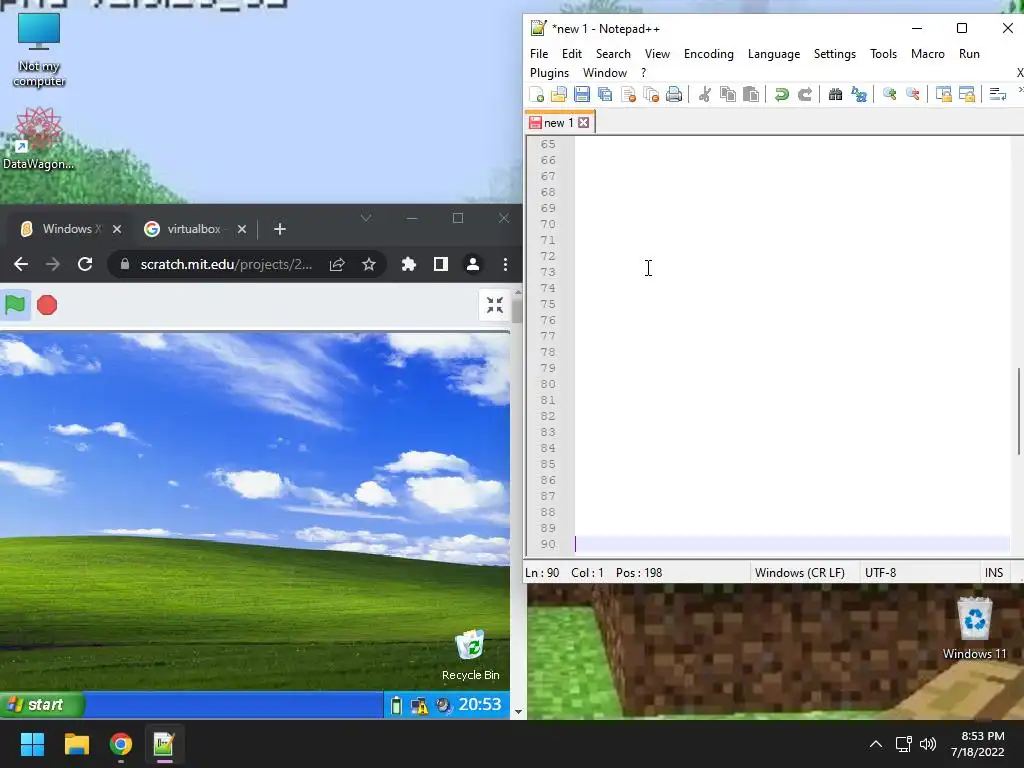The image size is (1024, 768).
Task: Open the Window menu
Action: coord(605,72)
